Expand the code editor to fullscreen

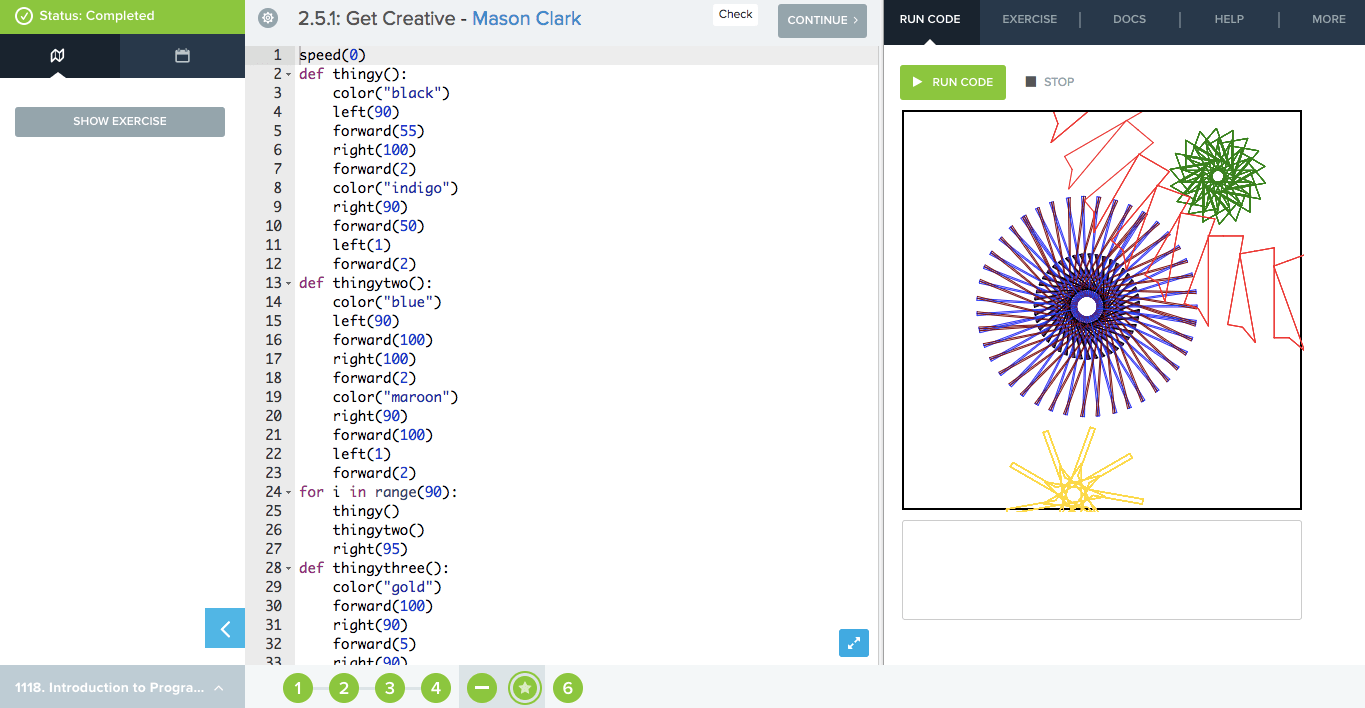[853, 643]
